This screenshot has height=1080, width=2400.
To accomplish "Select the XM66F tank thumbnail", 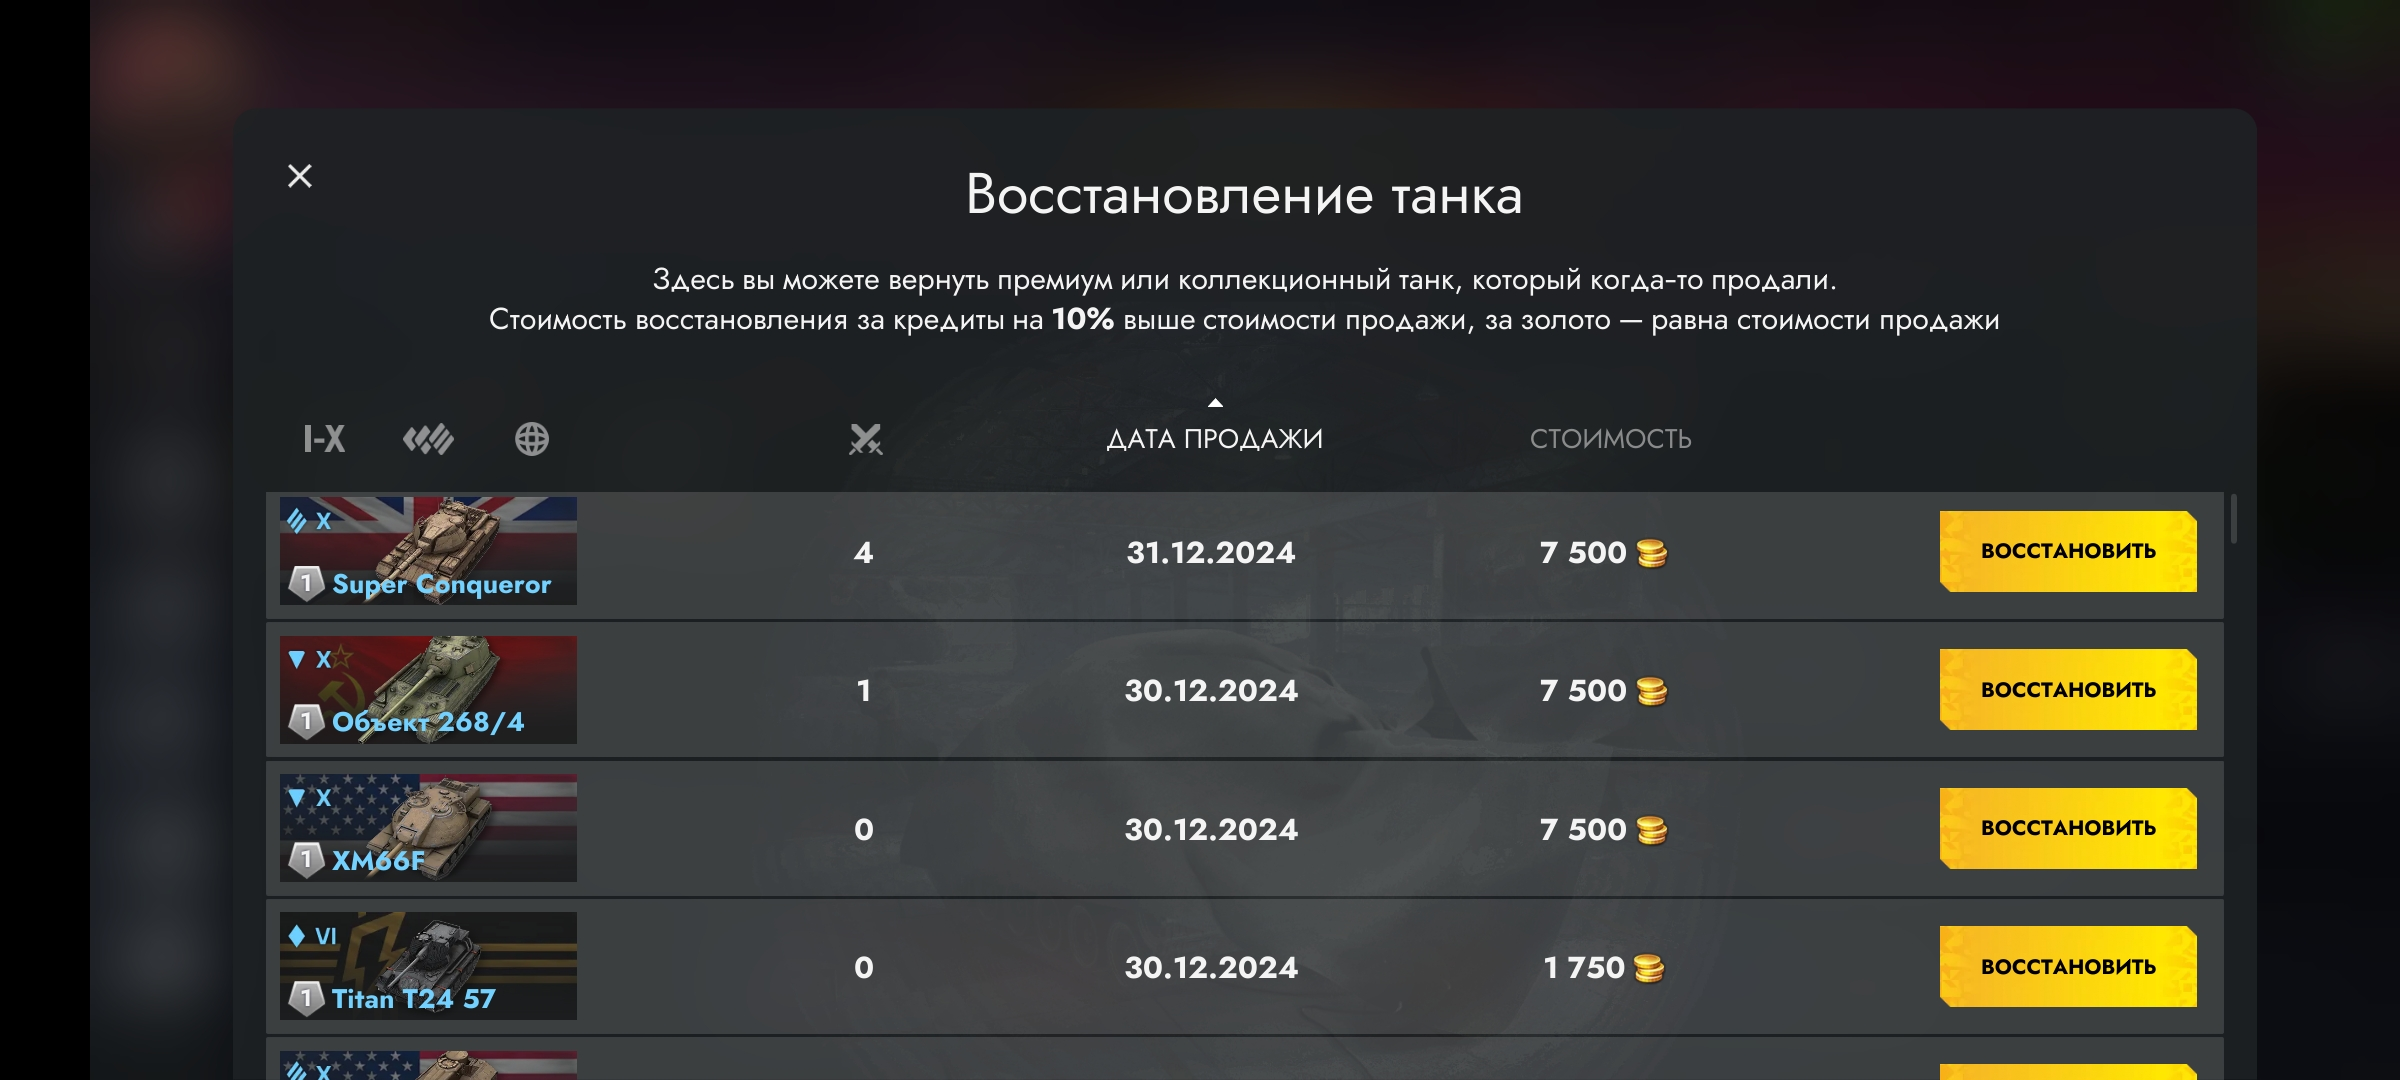I will (428, 828).
